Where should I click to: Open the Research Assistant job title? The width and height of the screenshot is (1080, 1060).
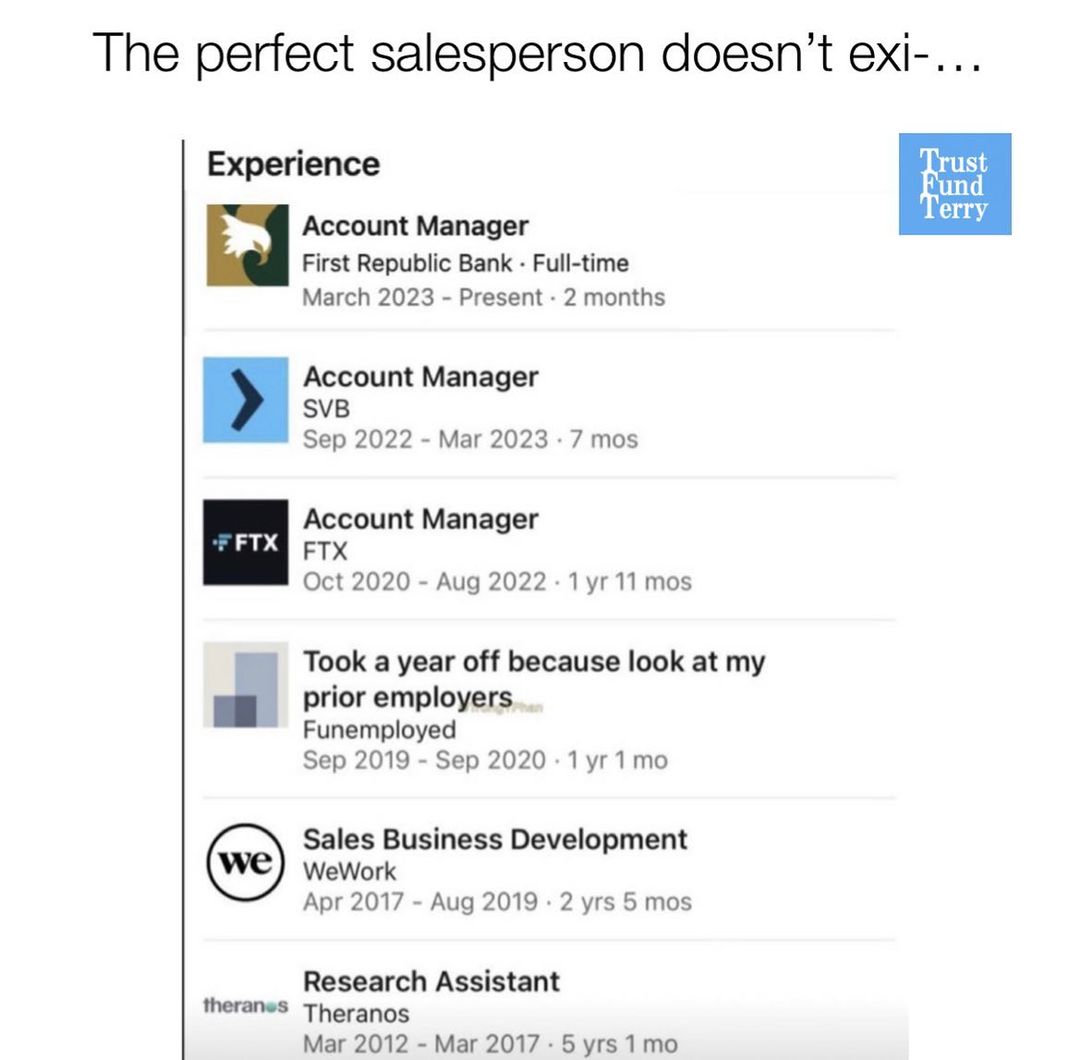tap(431, 981)
